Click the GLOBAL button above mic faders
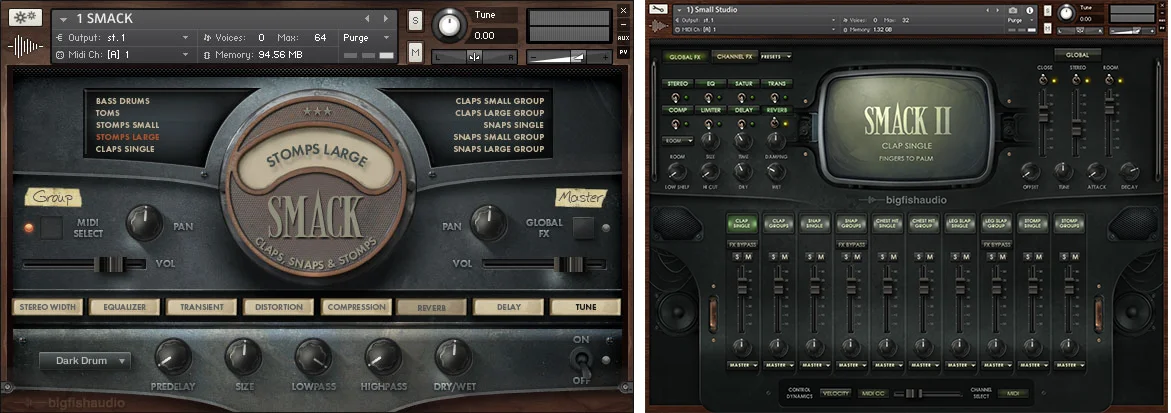This screenshot has height=413, width=1171. (1077, 55)
